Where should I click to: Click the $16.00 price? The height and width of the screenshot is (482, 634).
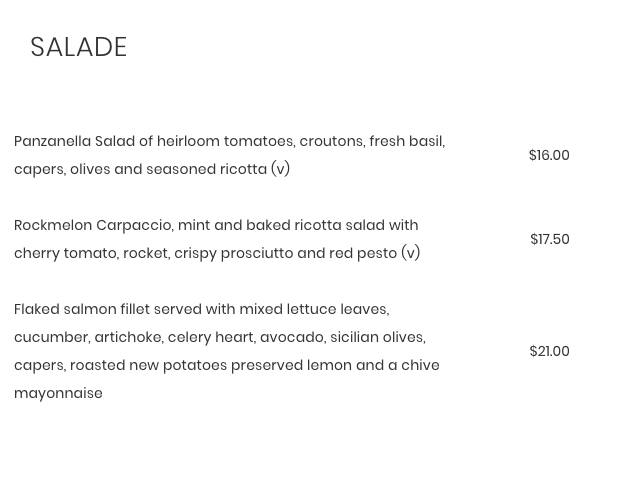(549, 155)
